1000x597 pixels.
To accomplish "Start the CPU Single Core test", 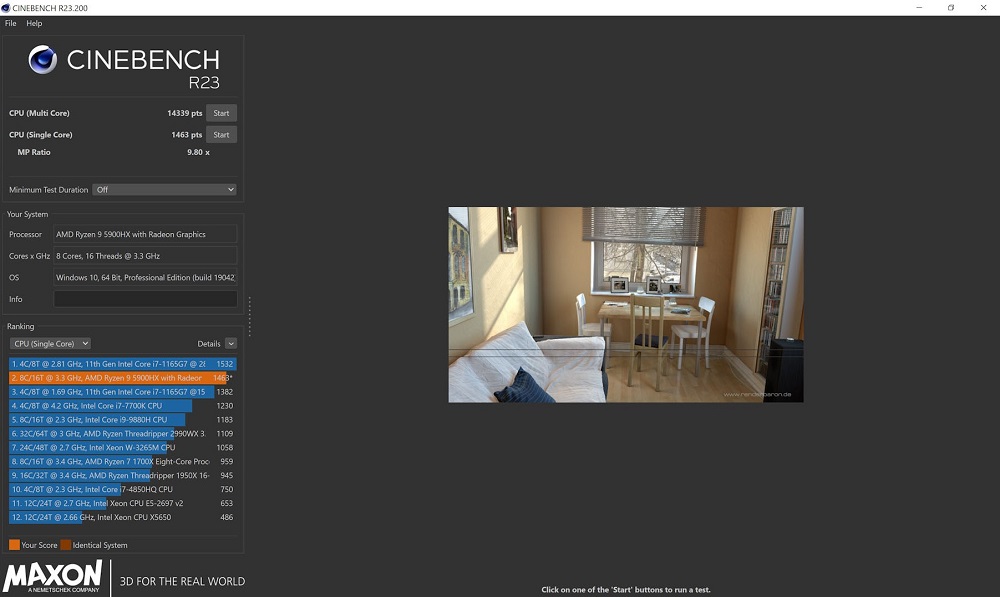I will [x=221, y=135].
